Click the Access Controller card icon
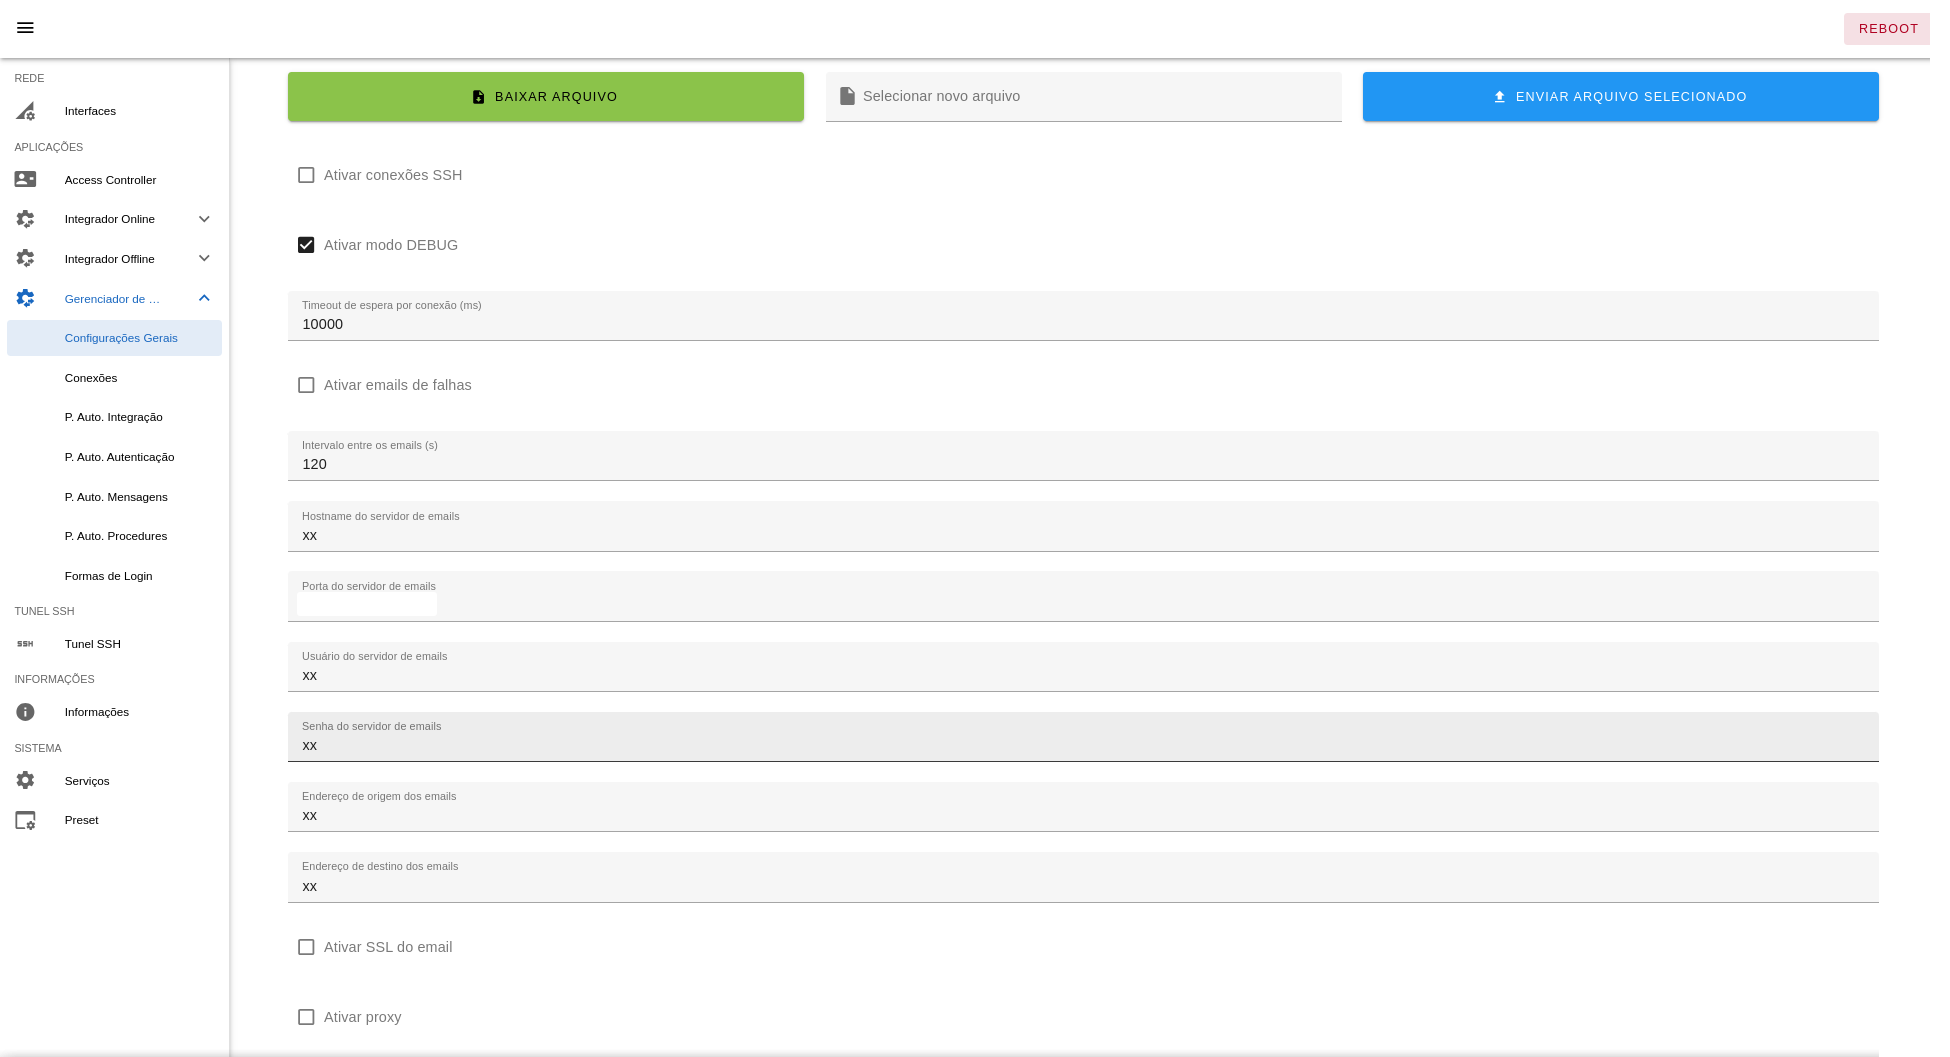Screen dimensions: 1950x1057 pos(25,180)
